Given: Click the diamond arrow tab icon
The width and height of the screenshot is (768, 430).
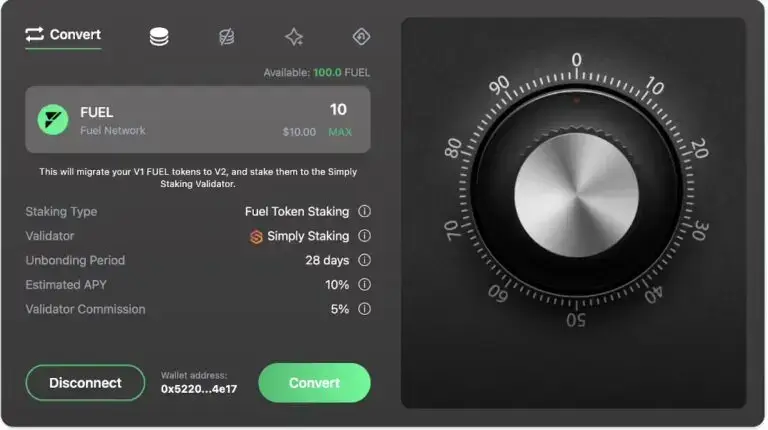Looking at the screenshot, I should pos(361,36).
